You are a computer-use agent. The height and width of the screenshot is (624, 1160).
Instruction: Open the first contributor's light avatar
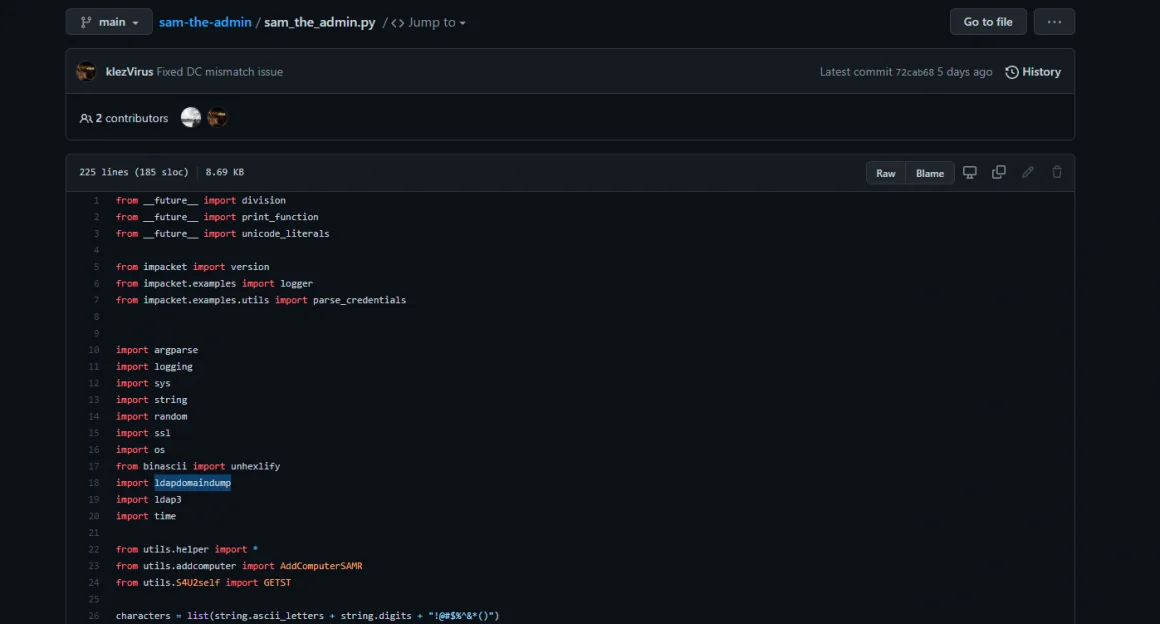(191, 117)
